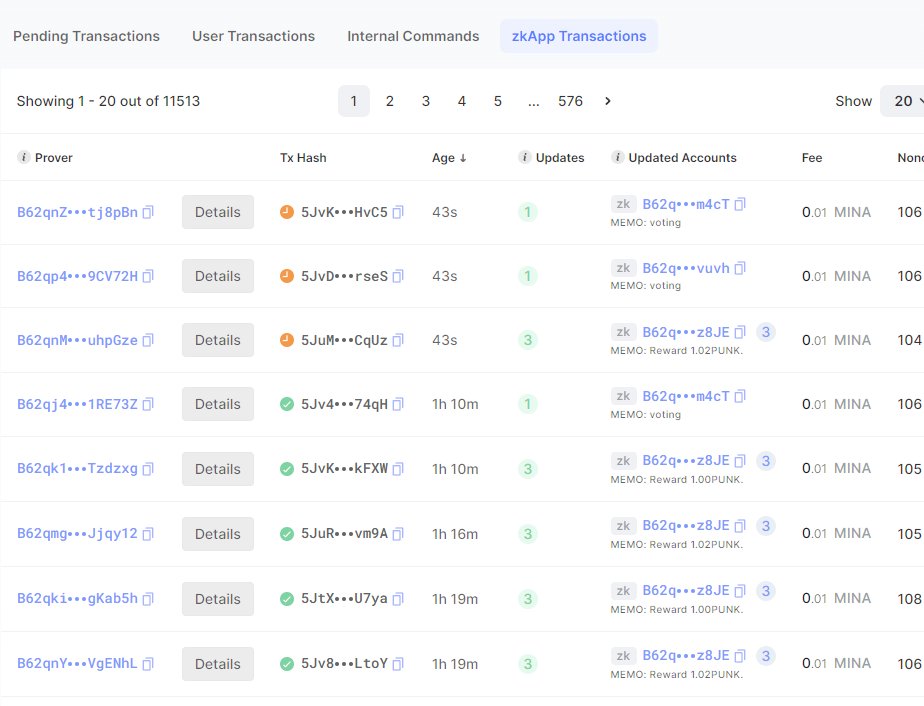Copy tx hash 5Jv4•••74qH

pyautogui.click(x=398, y=404)
